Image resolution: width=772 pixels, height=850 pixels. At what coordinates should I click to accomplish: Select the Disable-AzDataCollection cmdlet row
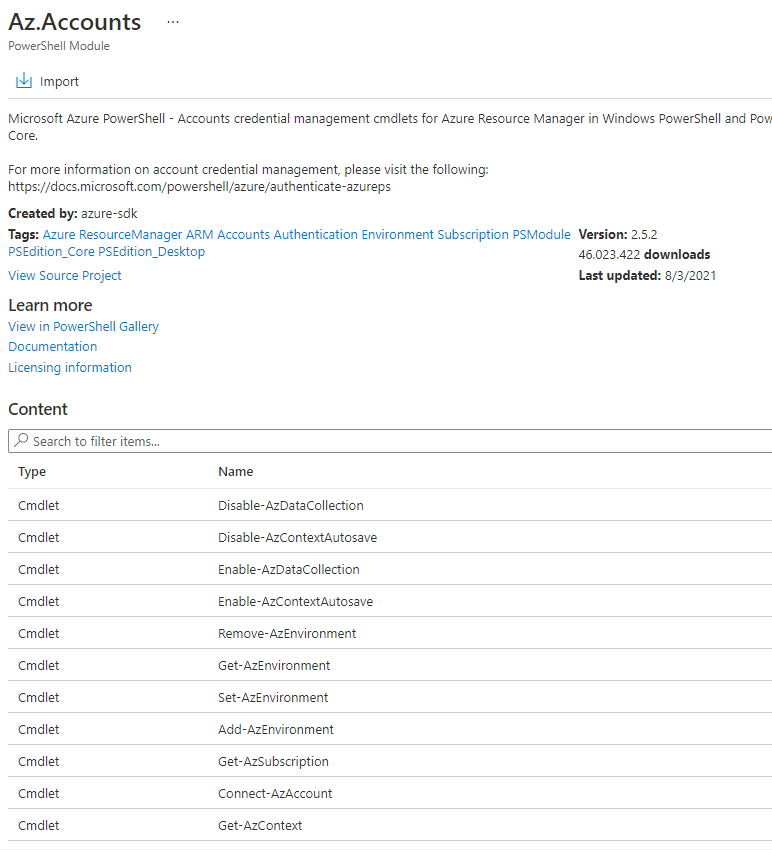point(291,506)
